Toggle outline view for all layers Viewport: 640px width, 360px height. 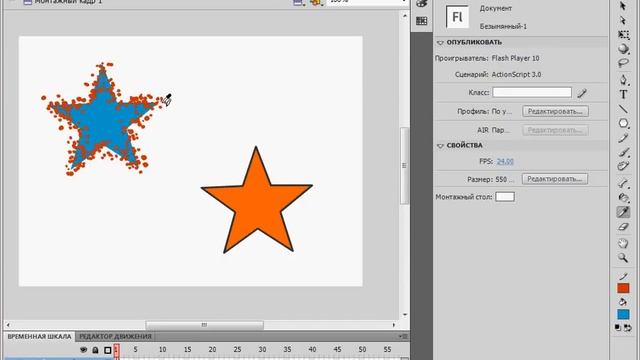(107, 350)
